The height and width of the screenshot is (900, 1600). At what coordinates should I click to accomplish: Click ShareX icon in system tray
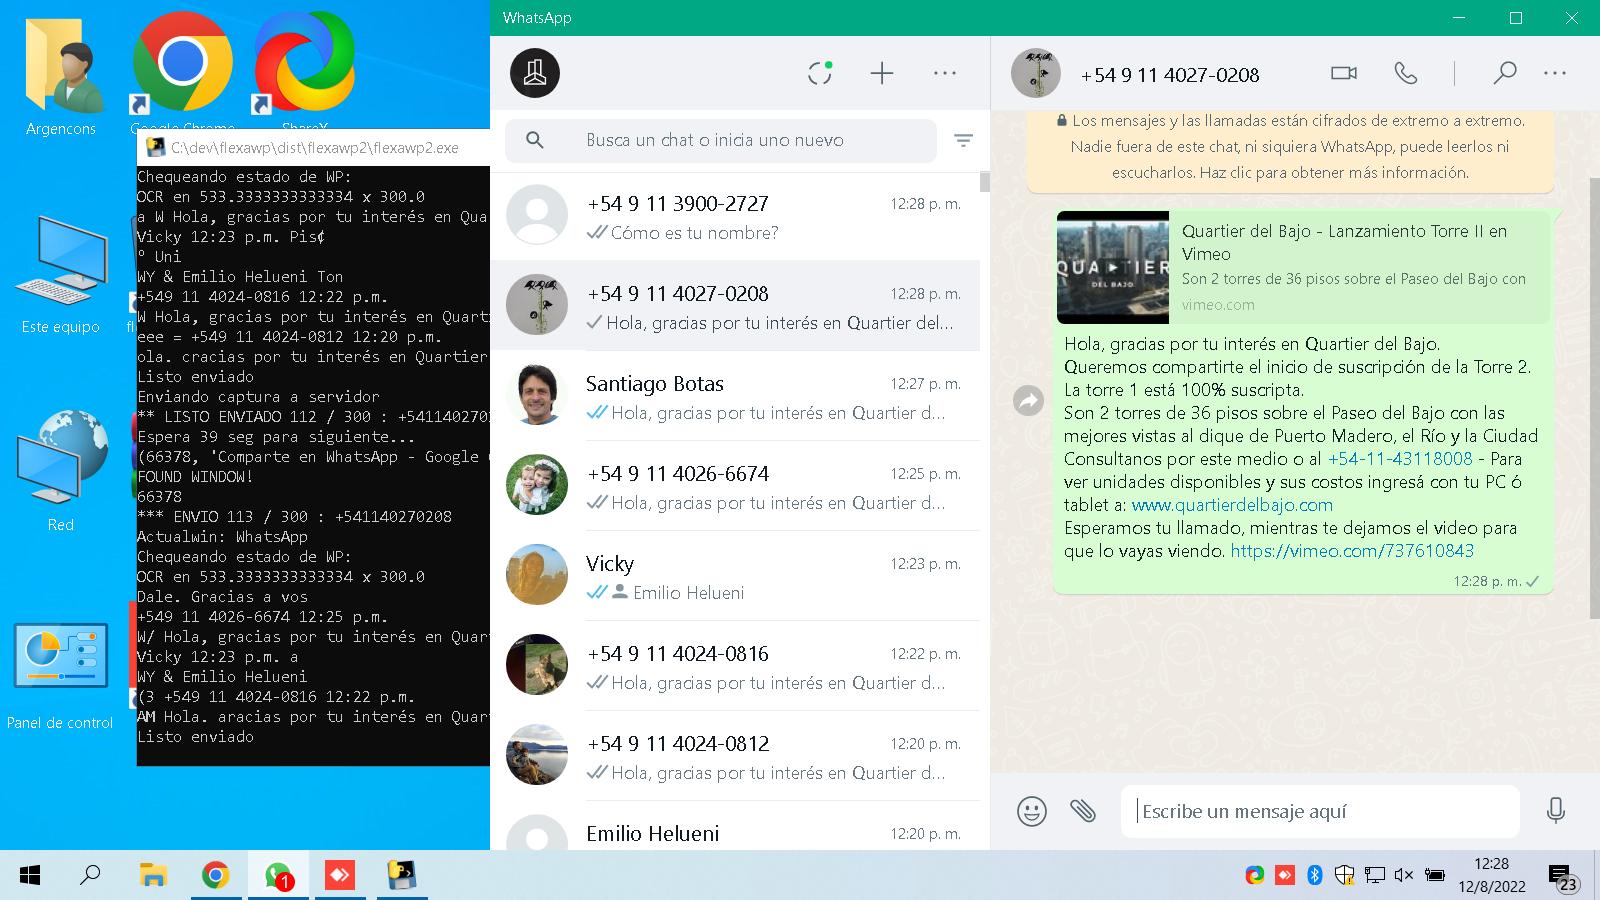point(1255,875)
